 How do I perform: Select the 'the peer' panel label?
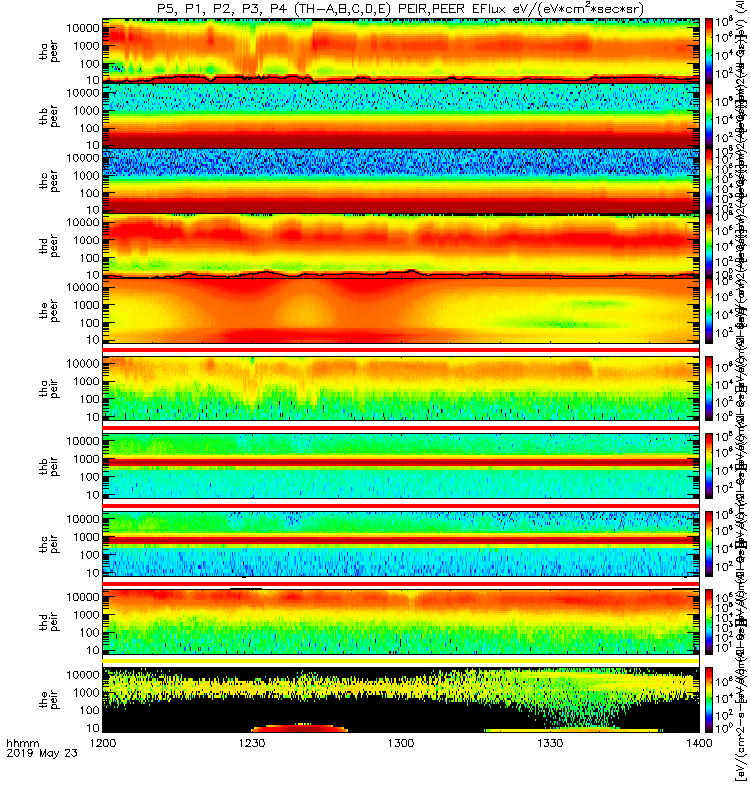(49, 311)
